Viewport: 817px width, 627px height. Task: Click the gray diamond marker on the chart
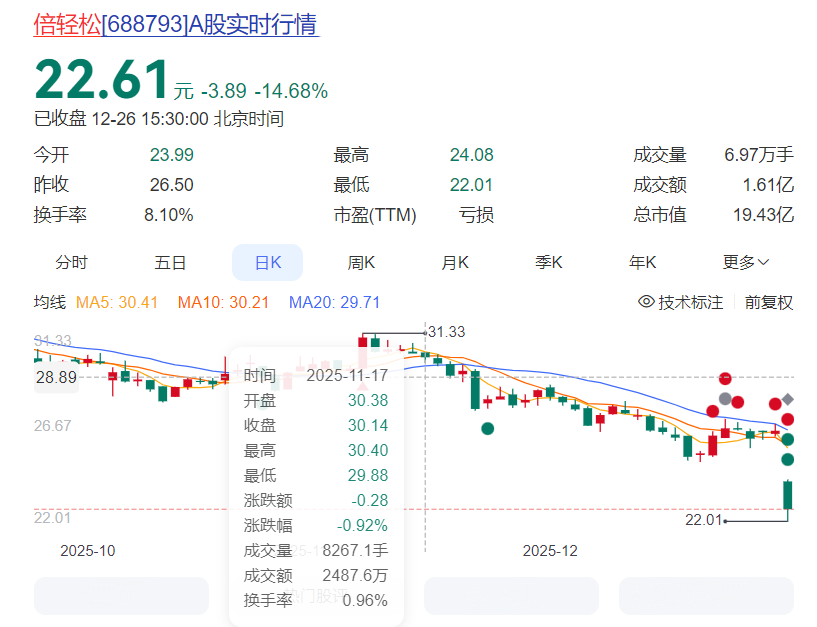coord(788,399)
